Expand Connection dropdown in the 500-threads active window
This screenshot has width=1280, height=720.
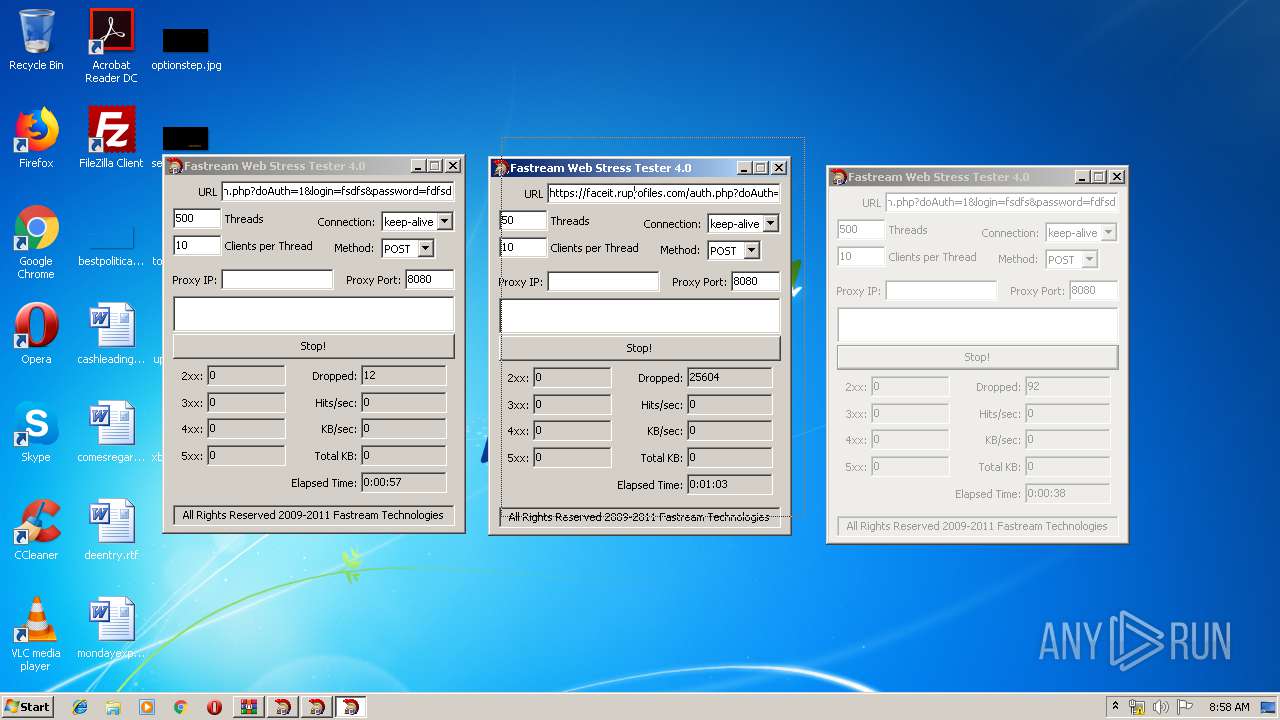coord(445,222)
